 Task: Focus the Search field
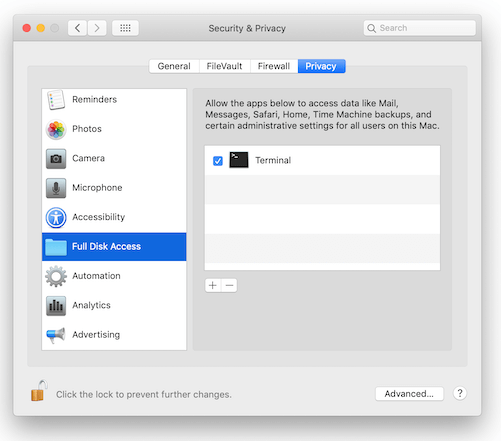420,28
